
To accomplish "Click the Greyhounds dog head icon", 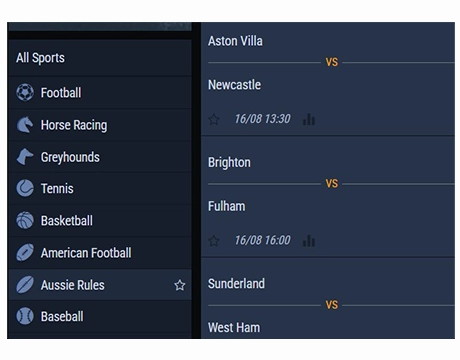I will (25, 157).
